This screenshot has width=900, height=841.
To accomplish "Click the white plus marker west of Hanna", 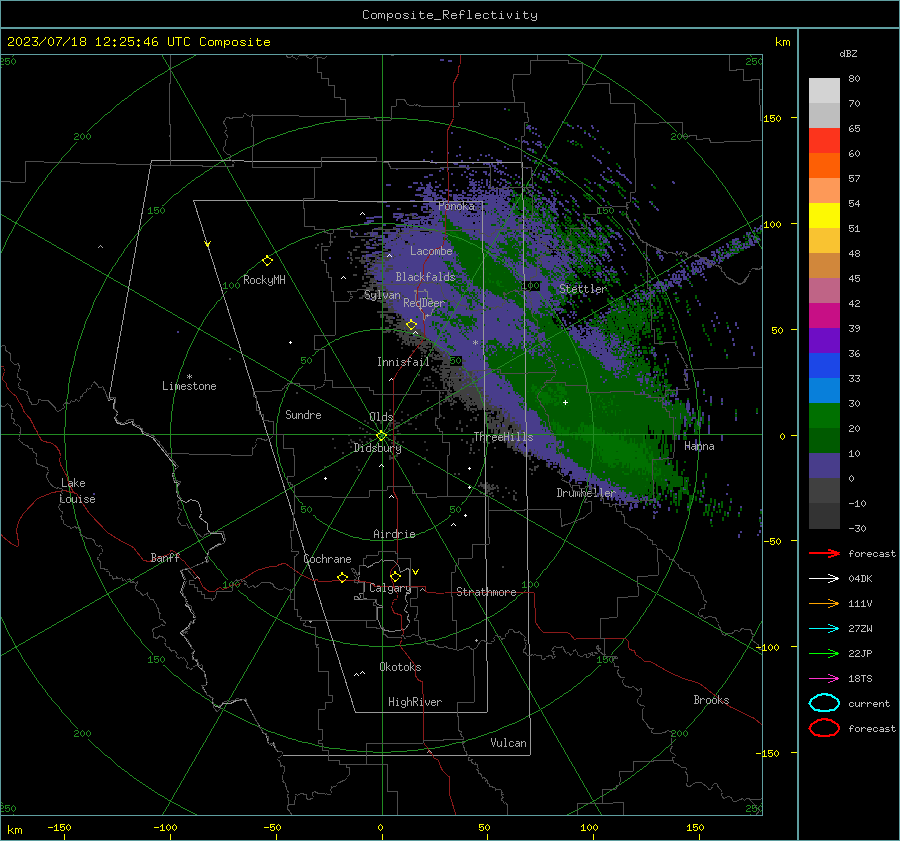I will coord(565,402).
